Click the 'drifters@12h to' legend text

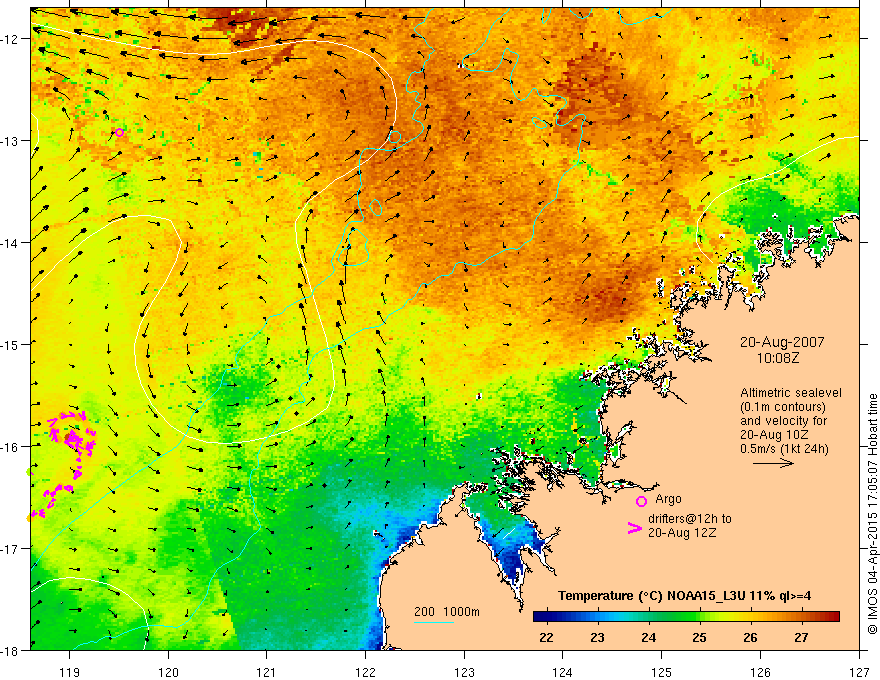pyautogui.click(x=690, y=519)
